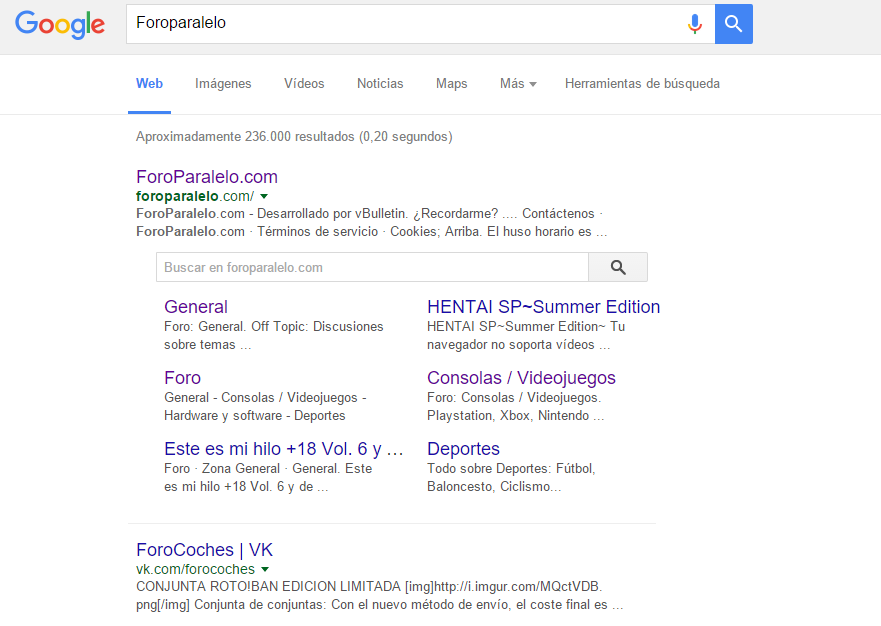Open the HENTAI SP~Summer Edition sitelink
This screenshot has width=881, height=626.
click(543, 307)
